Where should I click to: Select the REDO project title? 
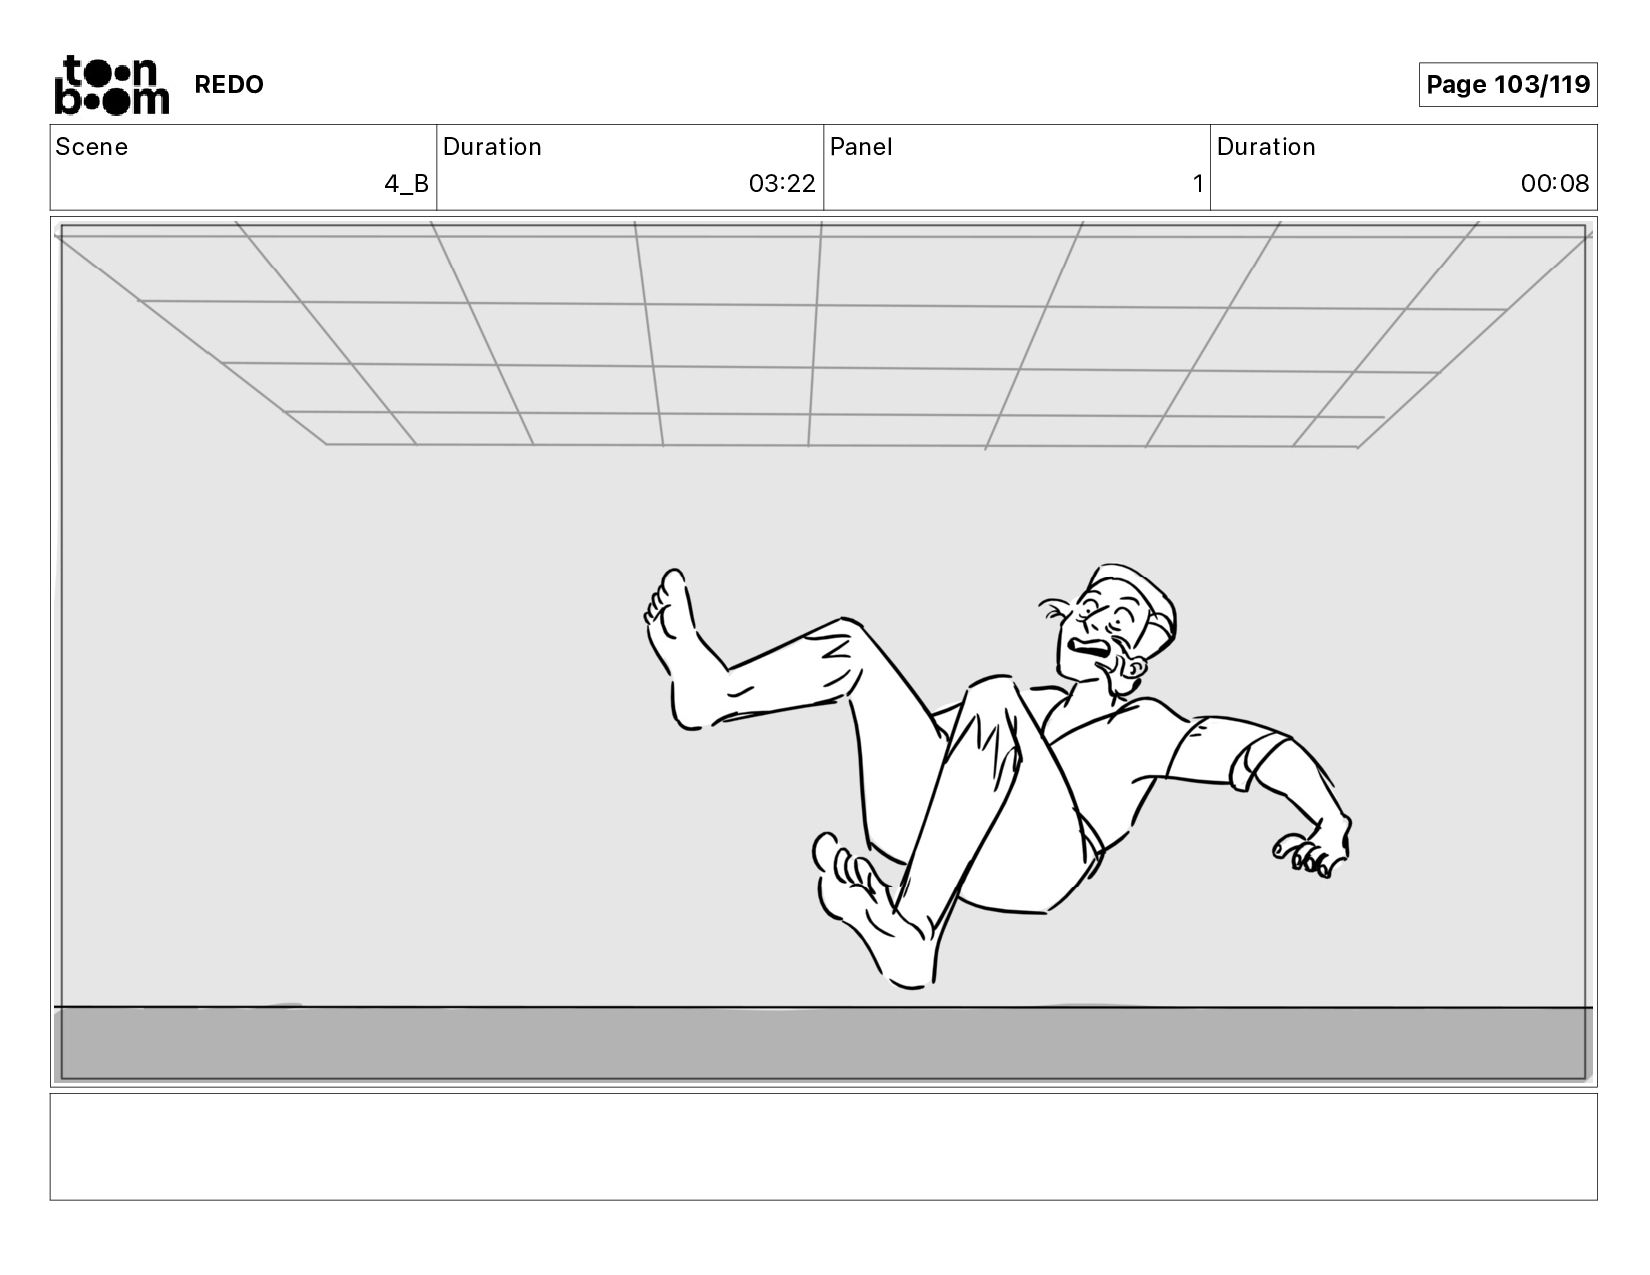[229, 85]
